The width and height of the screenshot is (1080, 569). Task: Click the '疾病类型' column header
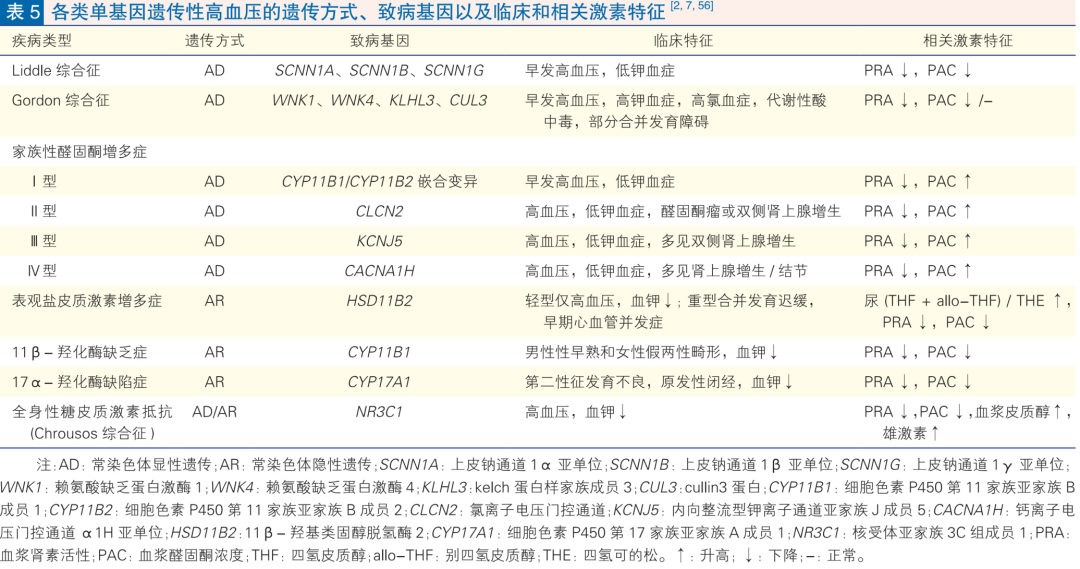click(x=41, y=41)
